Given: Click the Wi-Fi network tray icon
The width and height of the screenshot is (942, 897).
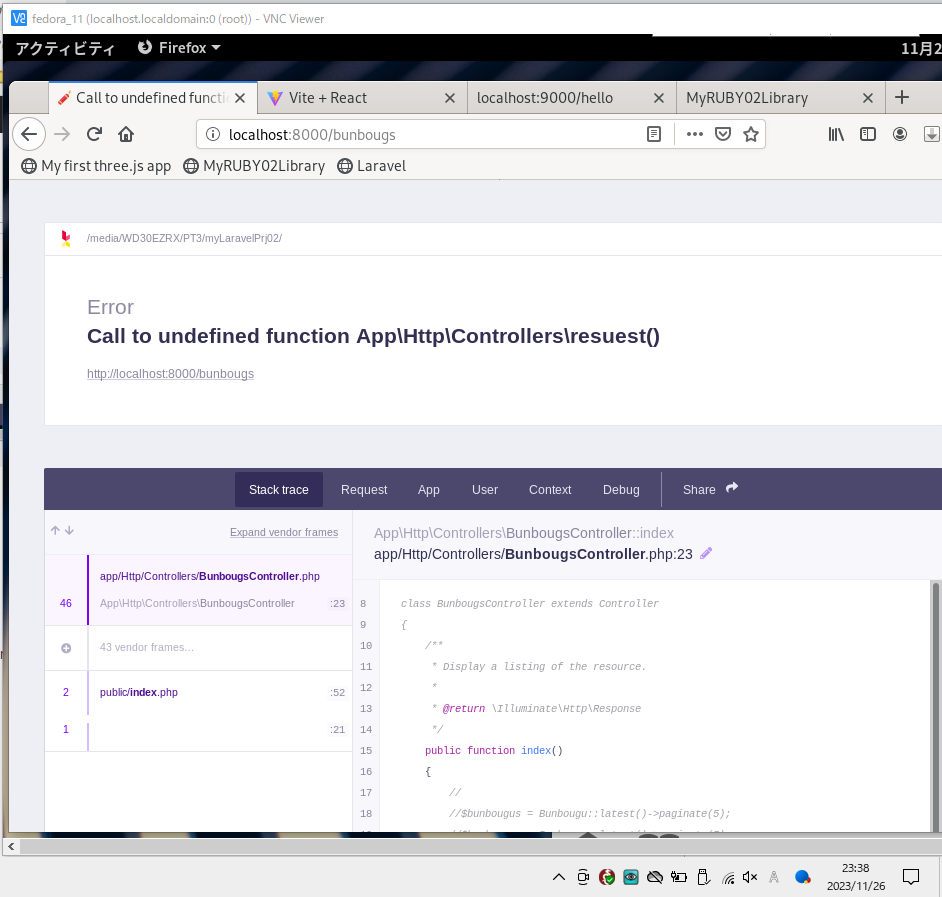Looking at the screenshot, I should coord(728,878).
